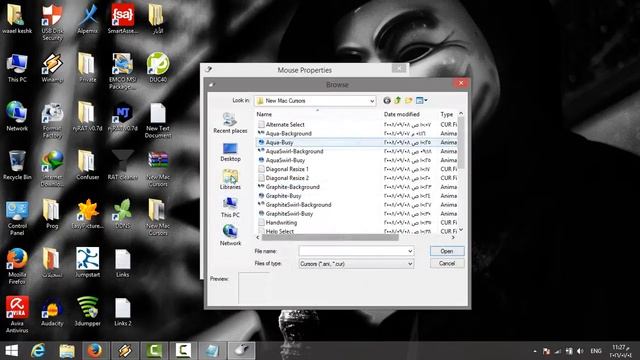The height and width of the screenshot is (360, 640).
Task: Select the AquaSwirl-Background file
Action: pos(294,151)
